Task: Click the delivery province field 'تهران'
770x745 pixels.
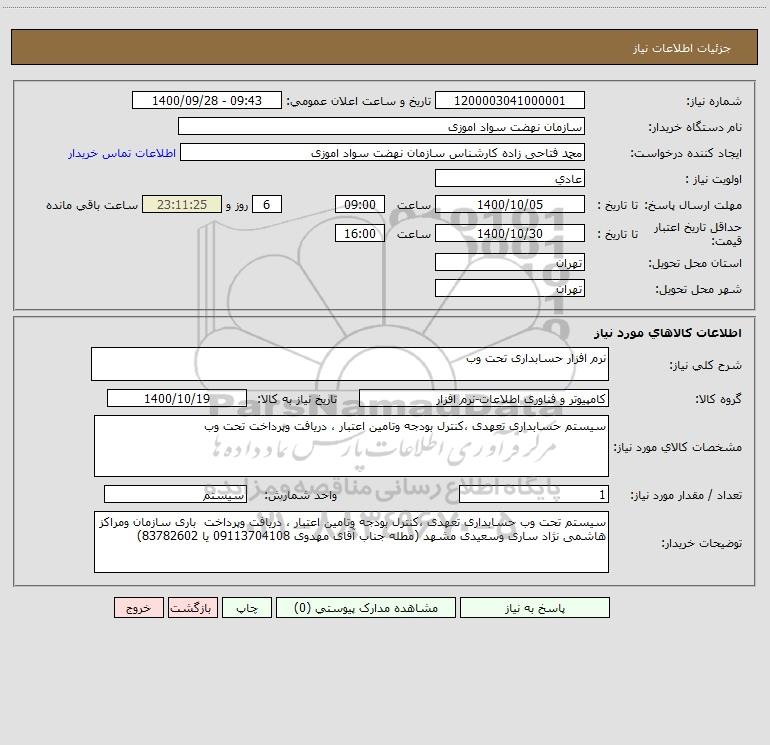Action: 510,262
